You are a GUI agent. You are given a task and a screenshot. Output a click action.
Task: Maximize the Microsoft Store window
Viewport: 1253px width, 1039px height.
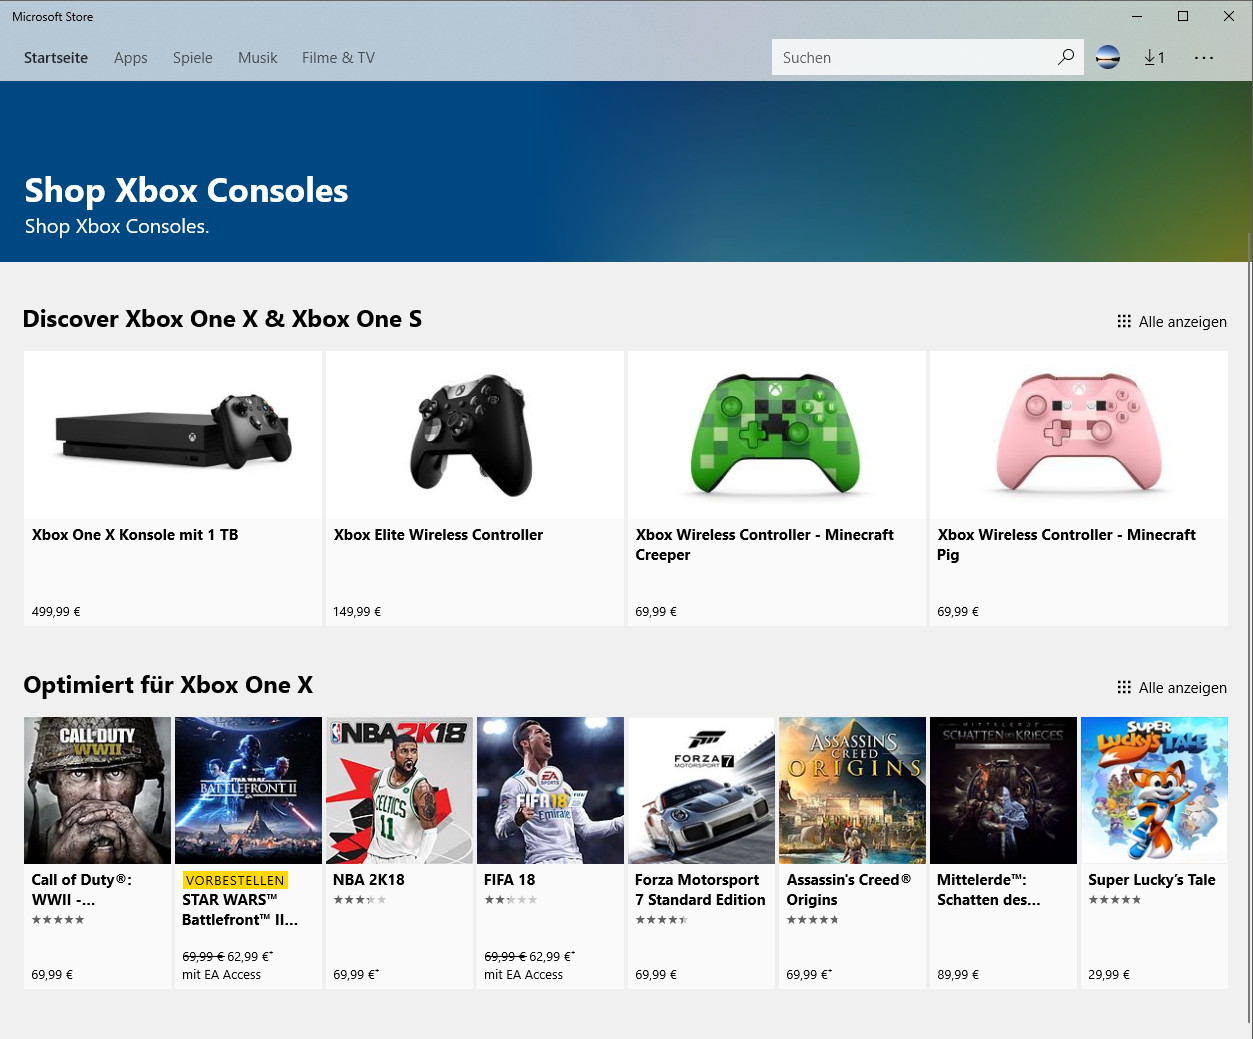[x=1183, y=16]
